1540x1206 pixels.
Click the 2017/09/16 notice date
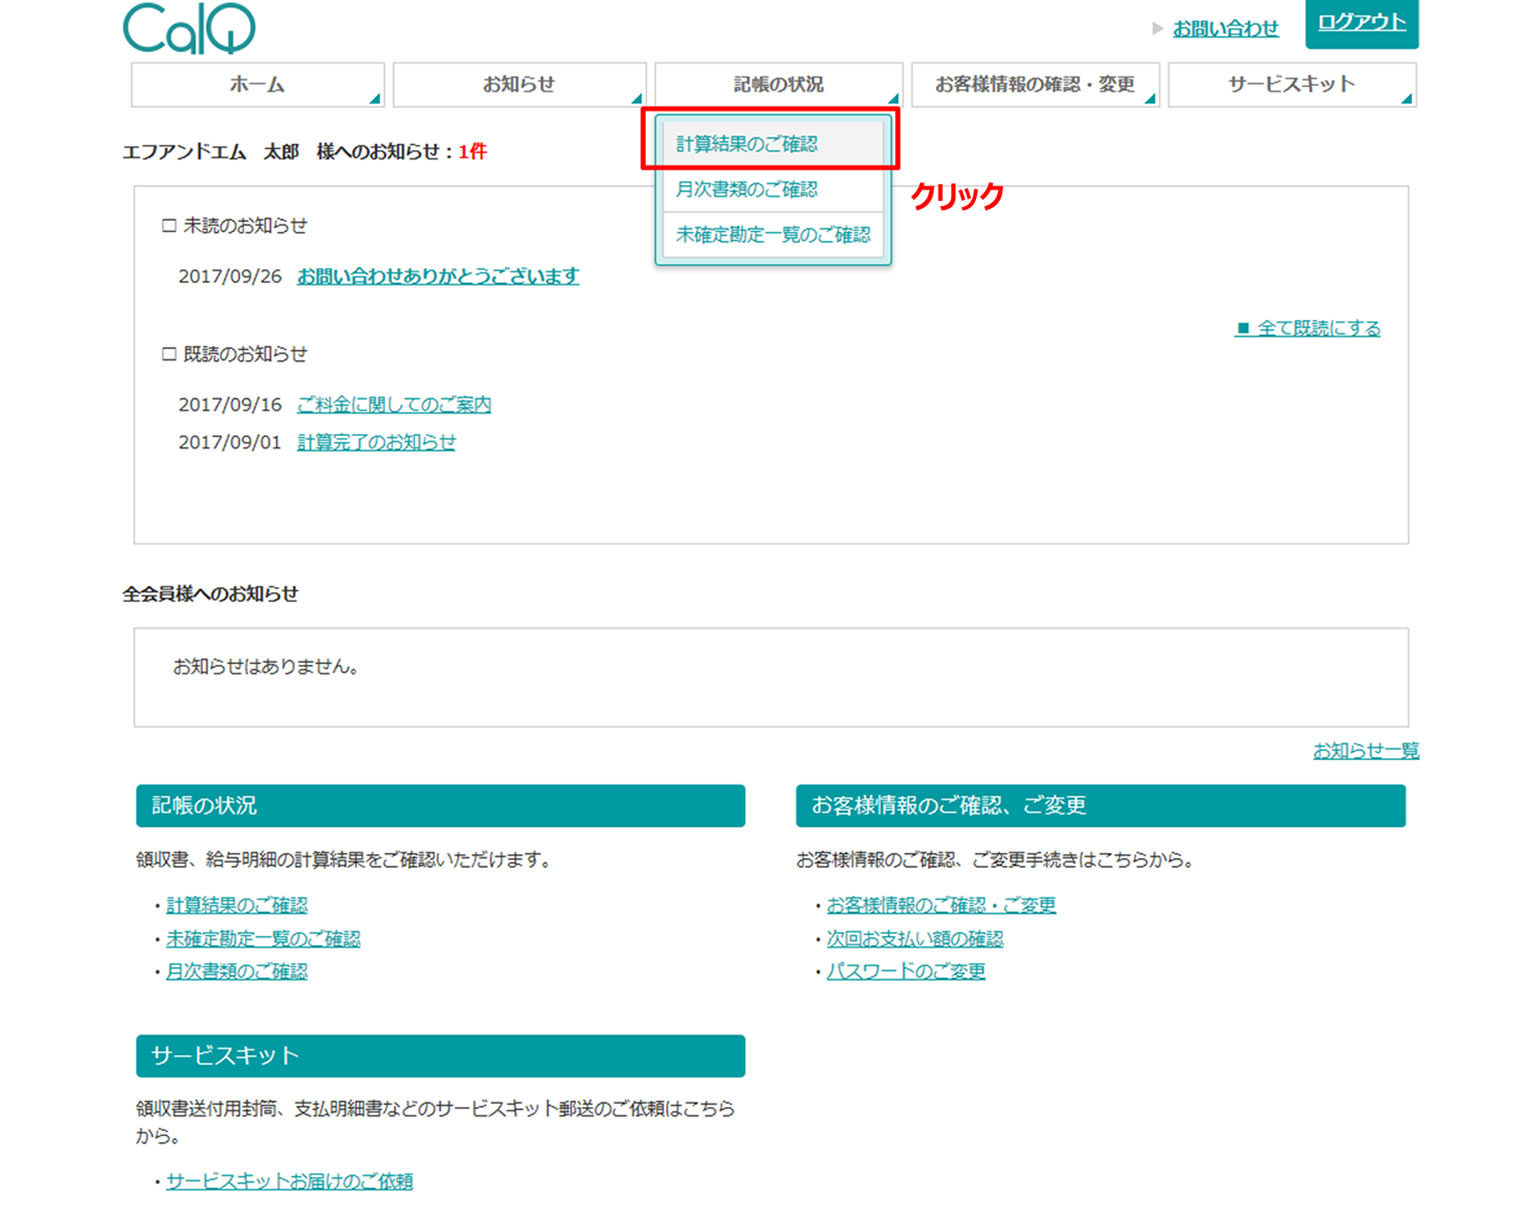[230, 405]
